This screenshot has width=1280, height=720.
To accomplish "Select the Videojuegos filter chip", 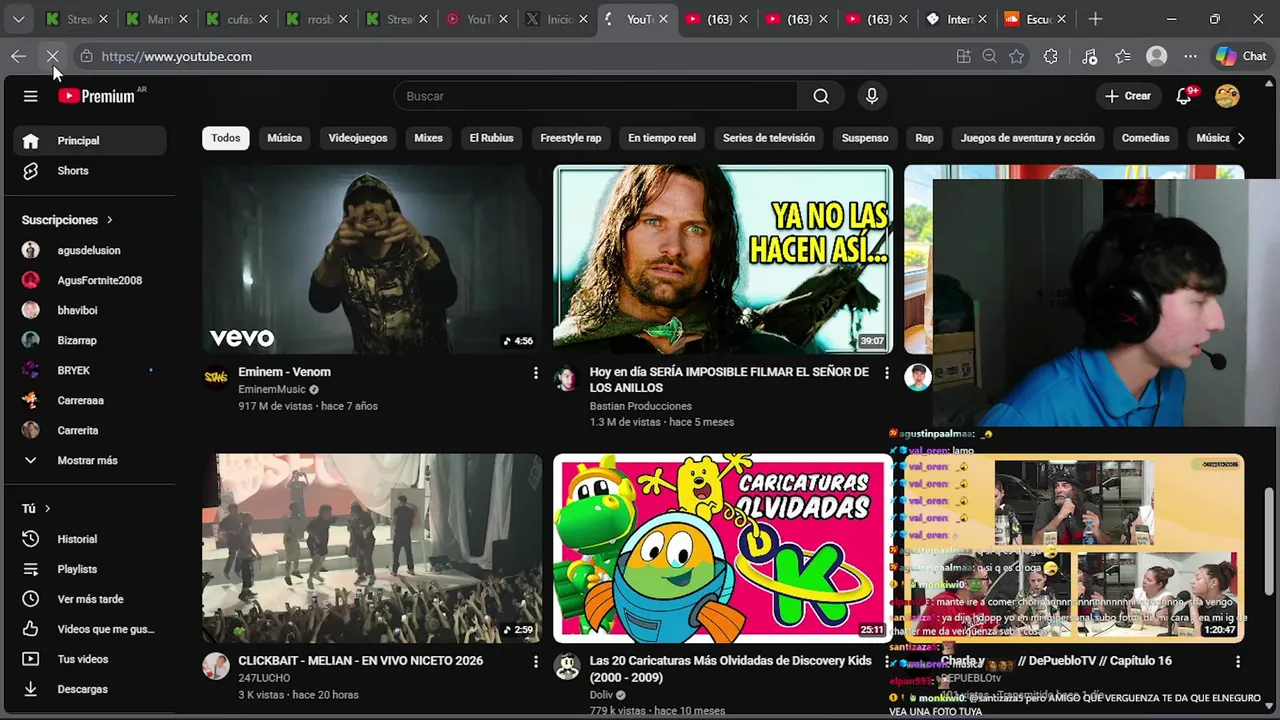I will coord(358,138).
